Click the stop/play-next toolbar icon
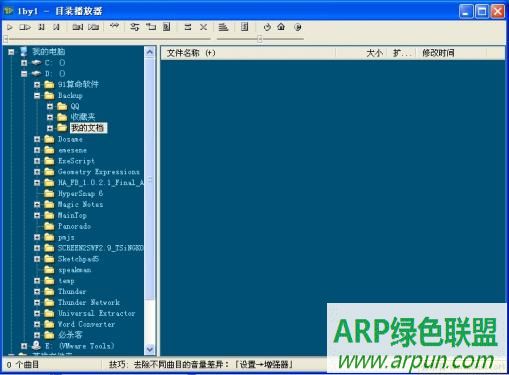This screenshot has width=509, height=375. 25,27
